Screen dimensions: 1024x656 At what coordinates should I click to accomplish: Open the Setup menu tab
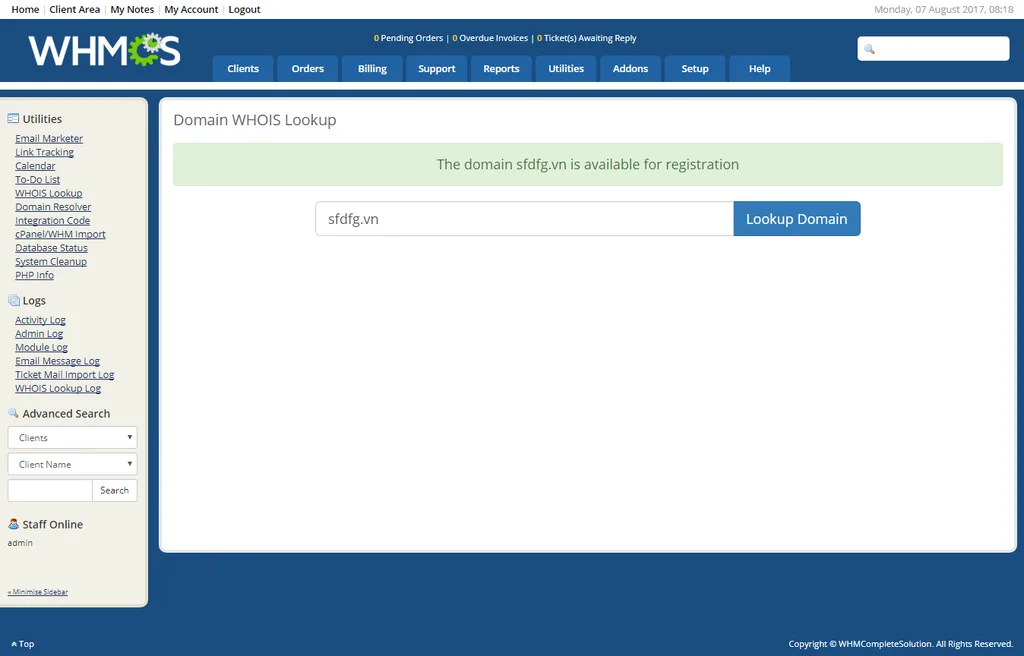(x=695, y=69)
